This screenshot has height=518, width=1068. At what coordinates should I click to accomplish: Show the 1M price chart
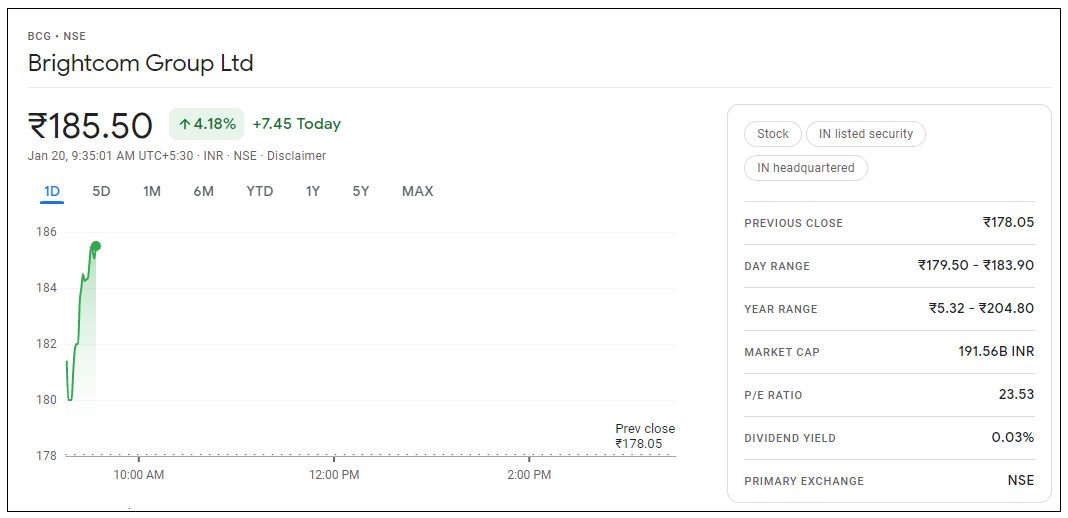pyautogui.click(x=152, y=191)
